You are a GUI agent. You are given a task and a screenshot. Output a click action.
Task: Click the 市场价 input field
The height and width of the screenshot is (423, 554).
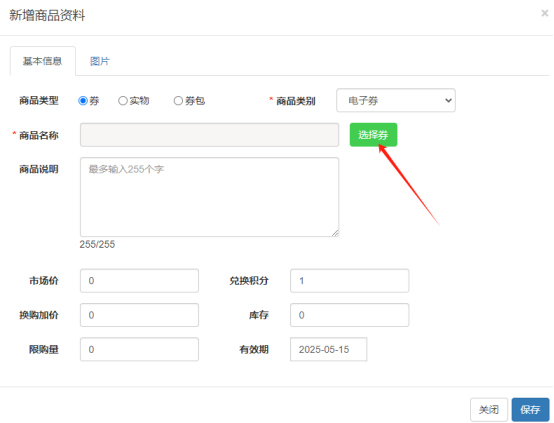(x=139, y=281)
